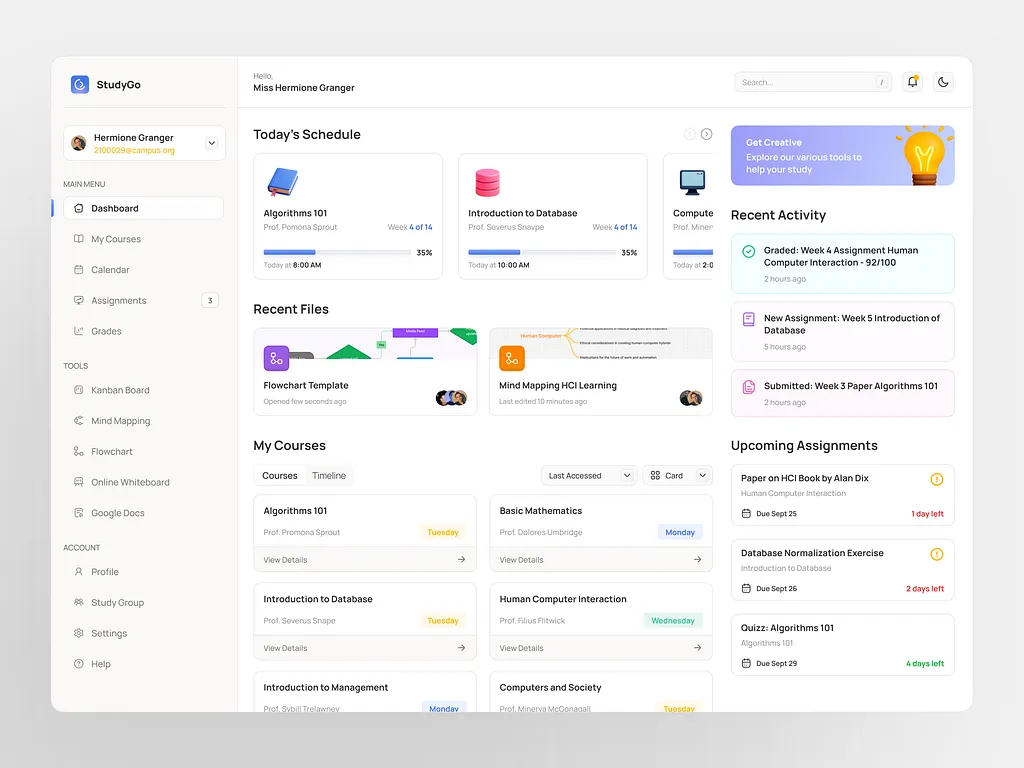Click the Calendar sidebar icon
1024x768 pixels.
(78, 270)
